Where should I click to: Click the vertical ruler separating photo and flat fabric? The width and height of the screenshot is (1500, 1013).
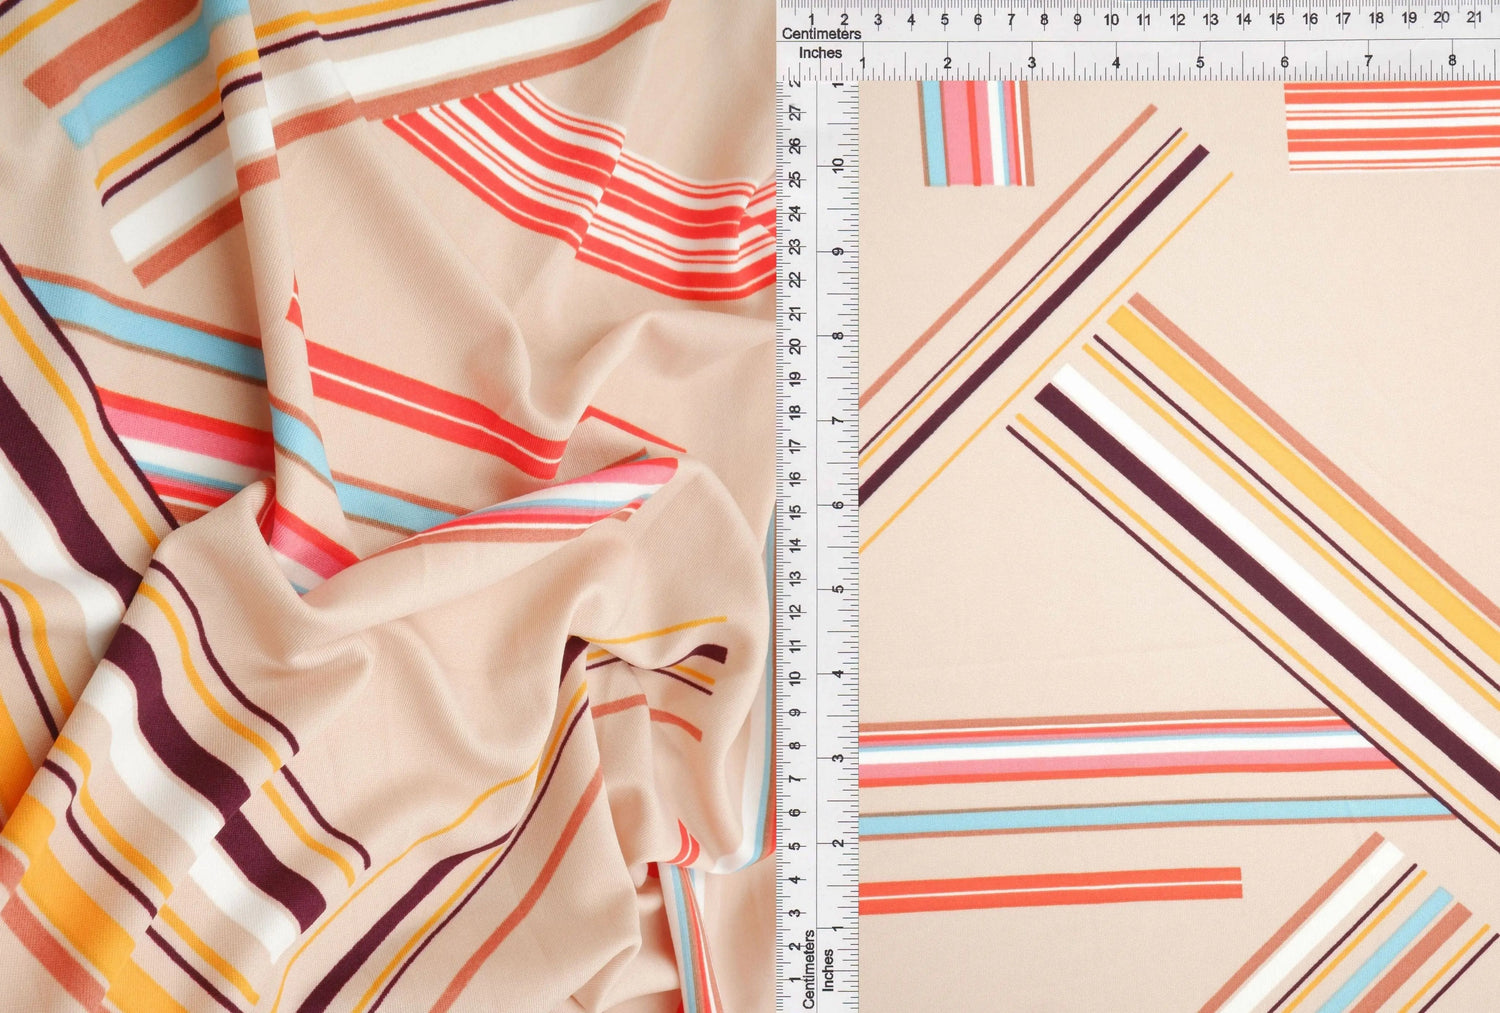[815, 500]
